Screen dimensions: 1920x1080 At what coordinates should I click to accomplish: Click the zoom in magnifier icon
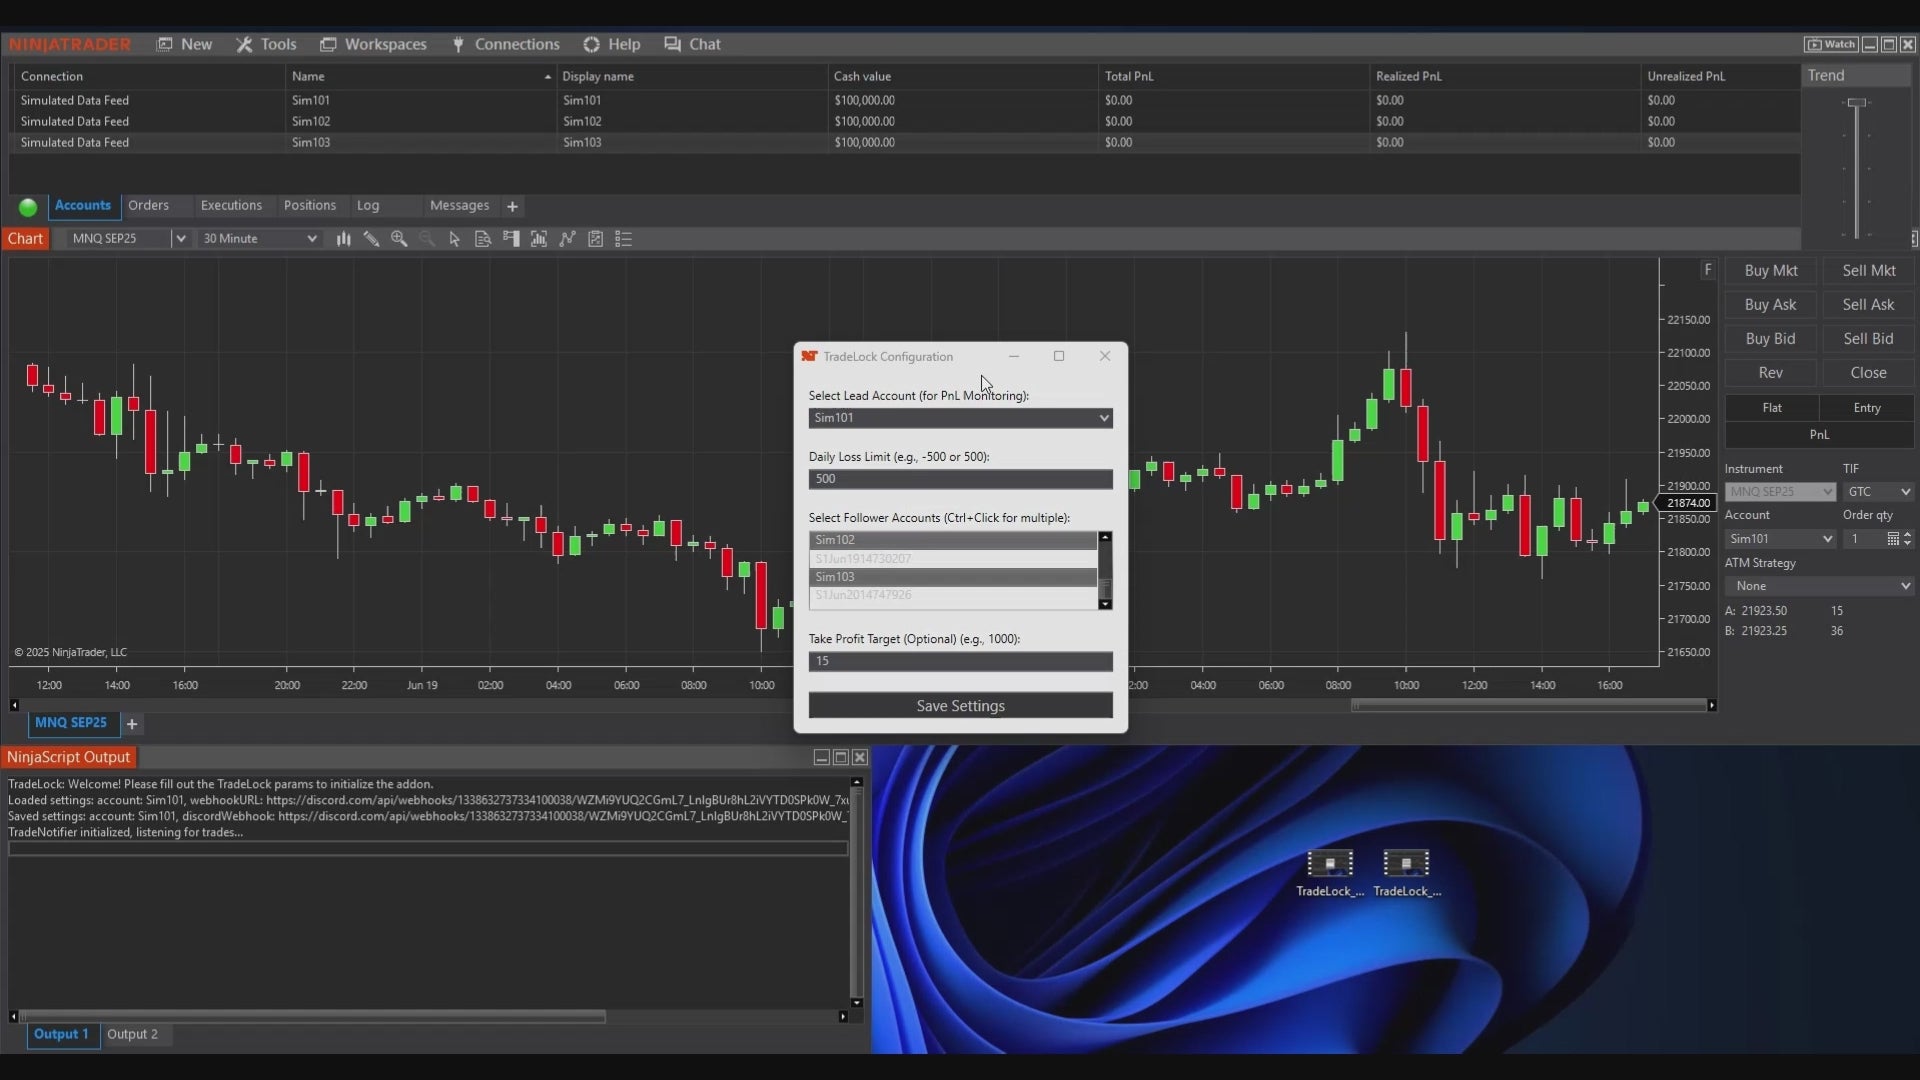tap(399, 239)
